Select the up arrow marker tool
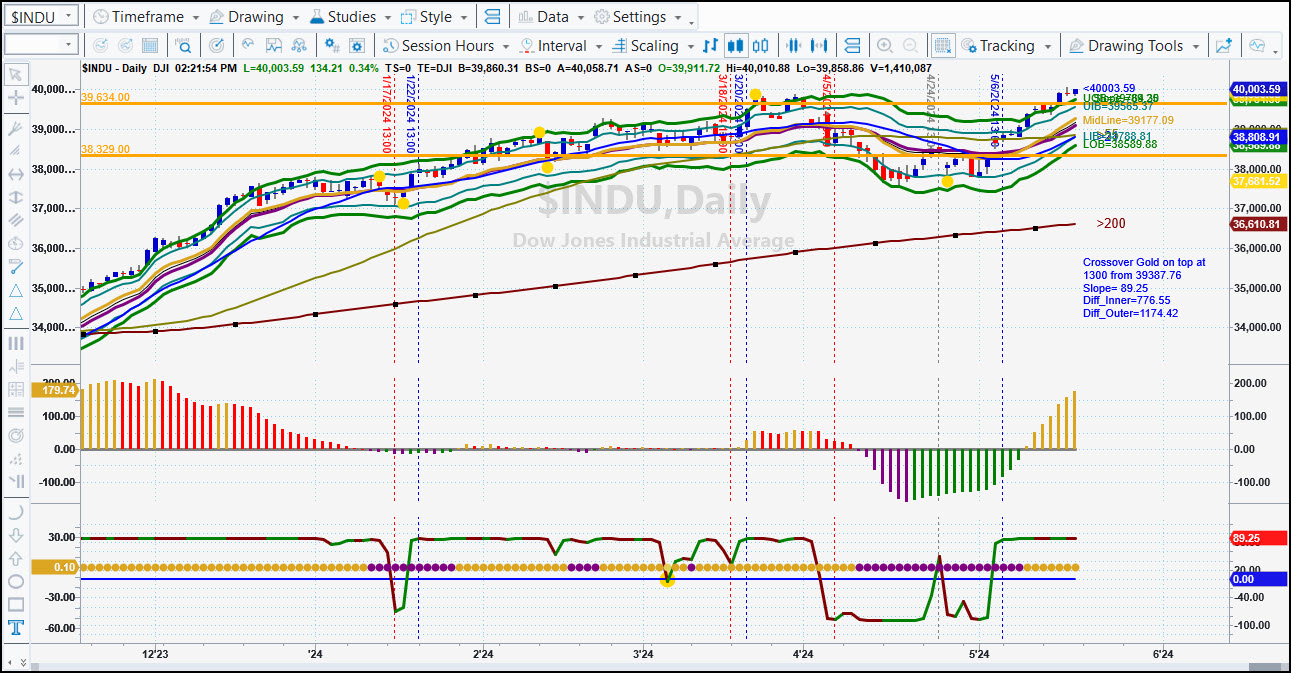Screen dimensions: 1291x673 point(16,557)
